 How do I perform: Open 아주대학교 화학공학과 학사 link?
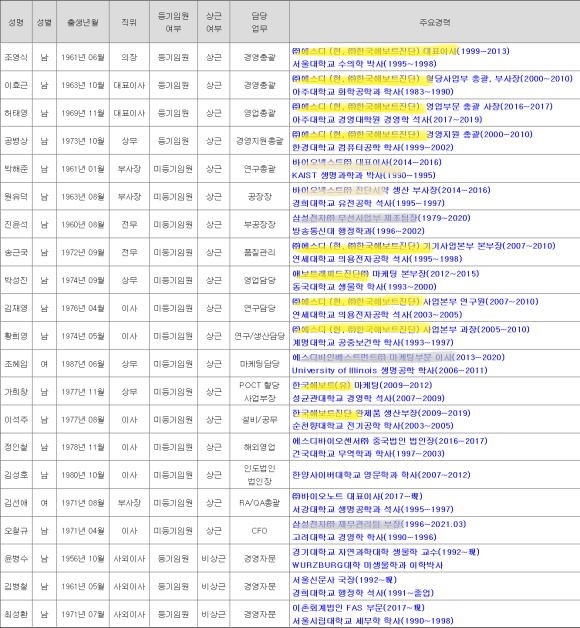(x=373, y=92)
